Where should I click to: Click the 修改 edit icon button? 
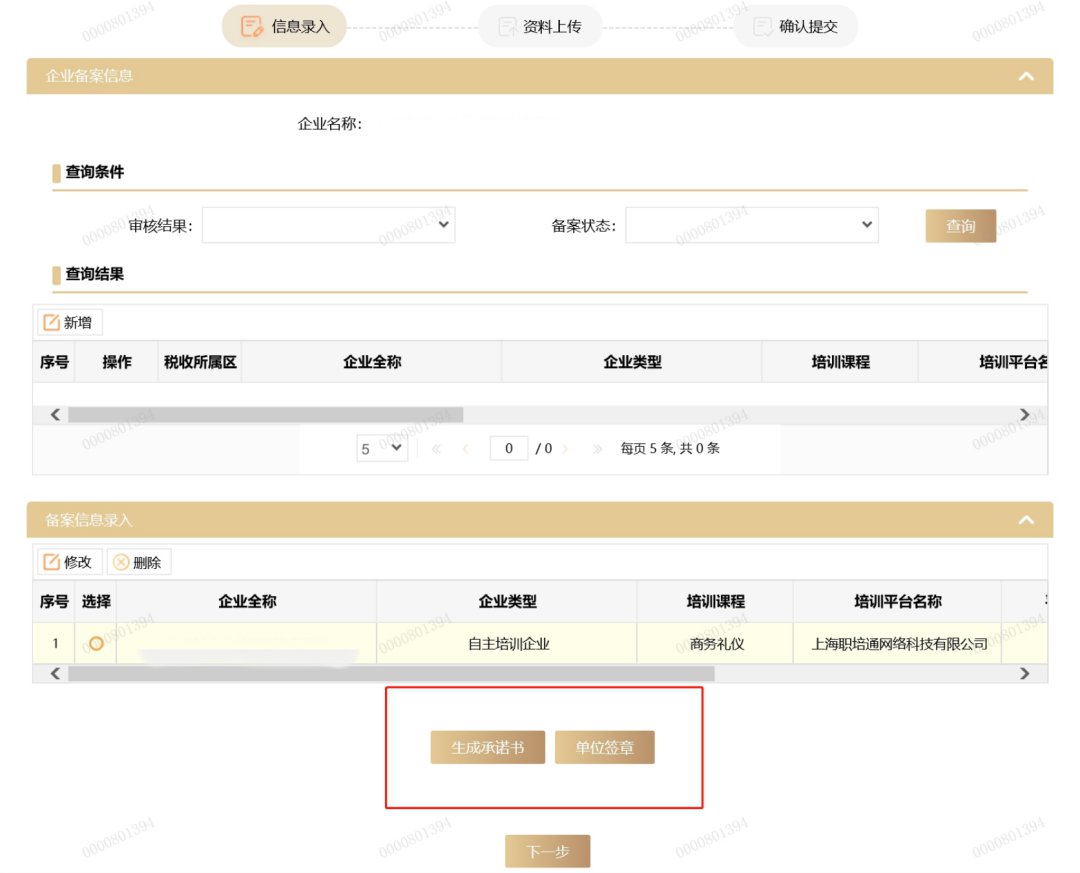(x=68, y=562)
